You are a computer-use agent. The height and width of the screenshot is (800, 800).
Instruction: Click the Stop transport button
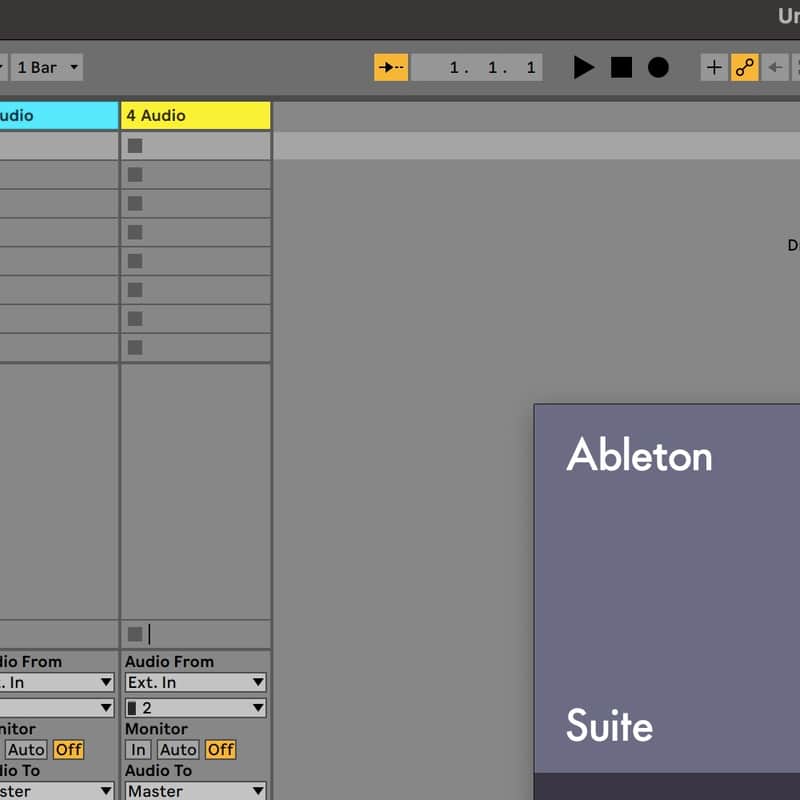click(621, 67)
